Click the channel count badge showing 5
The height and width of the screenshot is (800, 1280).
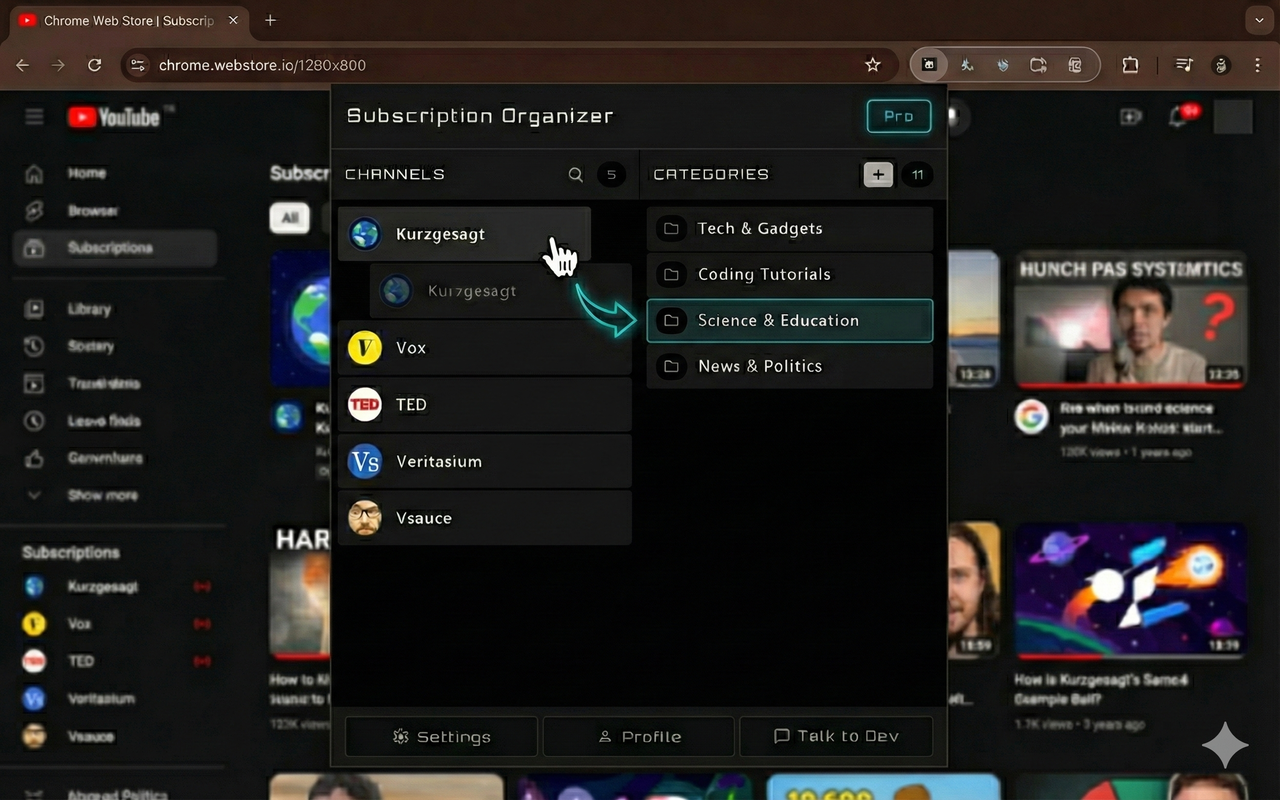click(x=612, y=174)
